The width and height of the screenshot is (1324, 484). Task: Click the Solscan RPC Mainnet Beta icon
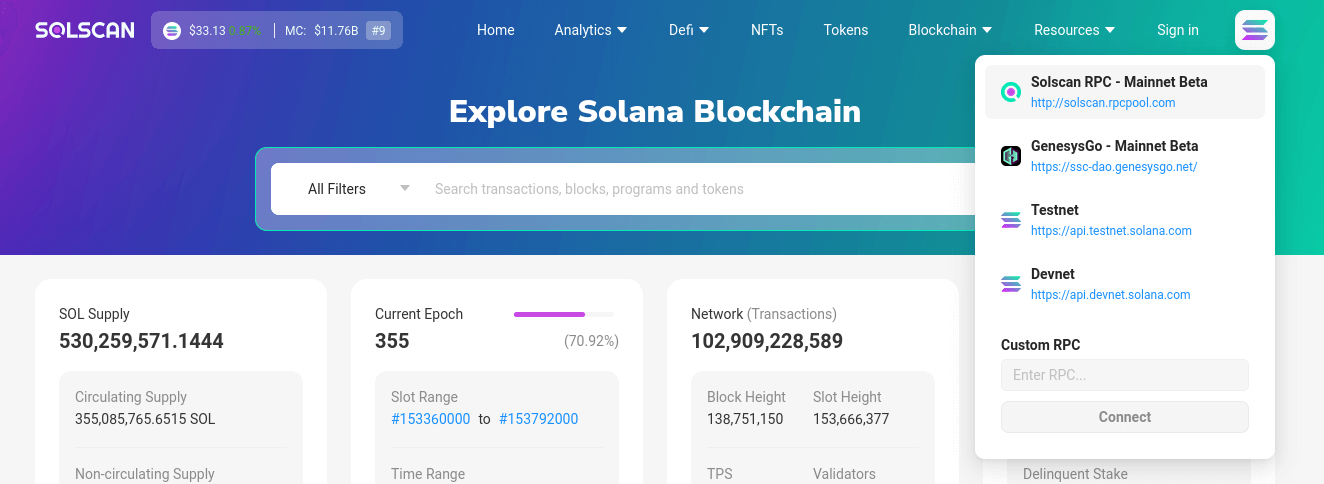click(1011, 92)
